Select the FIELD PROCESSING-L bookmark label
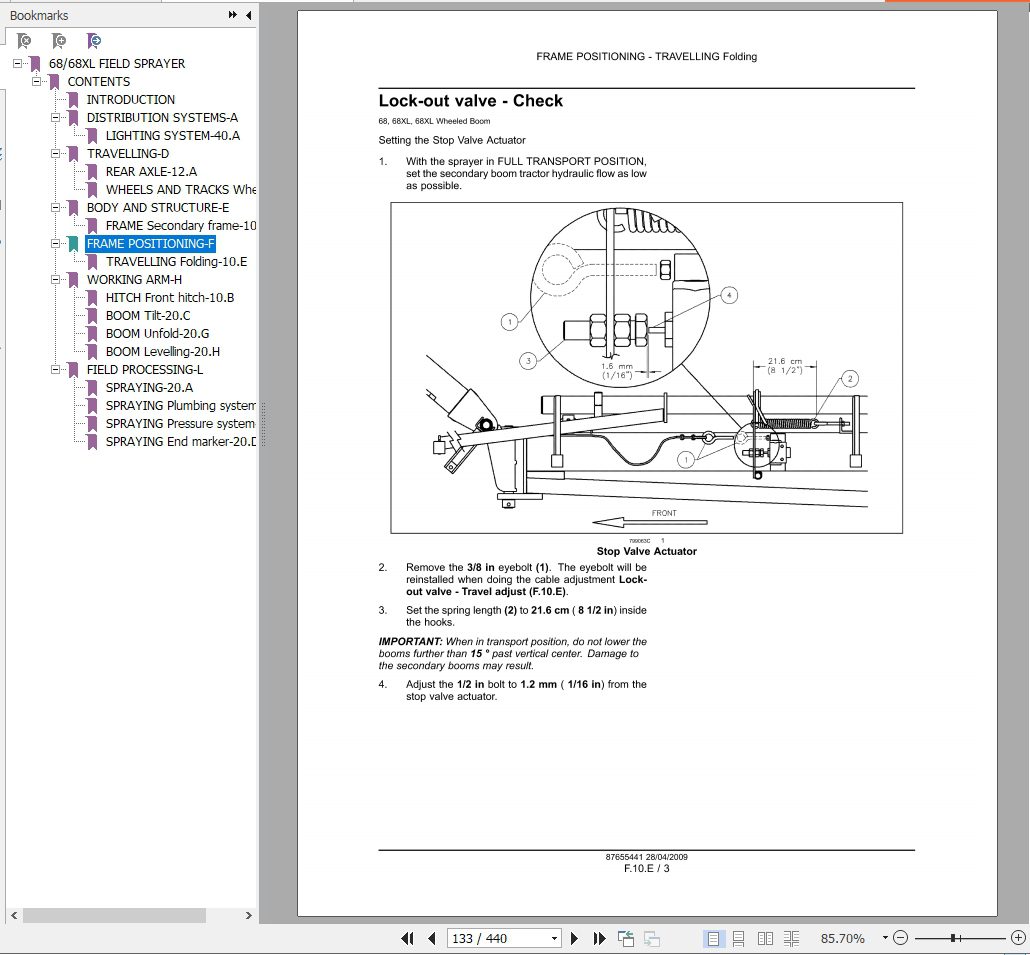This screenshot has width=1030, height=955. tap(145, 370)
